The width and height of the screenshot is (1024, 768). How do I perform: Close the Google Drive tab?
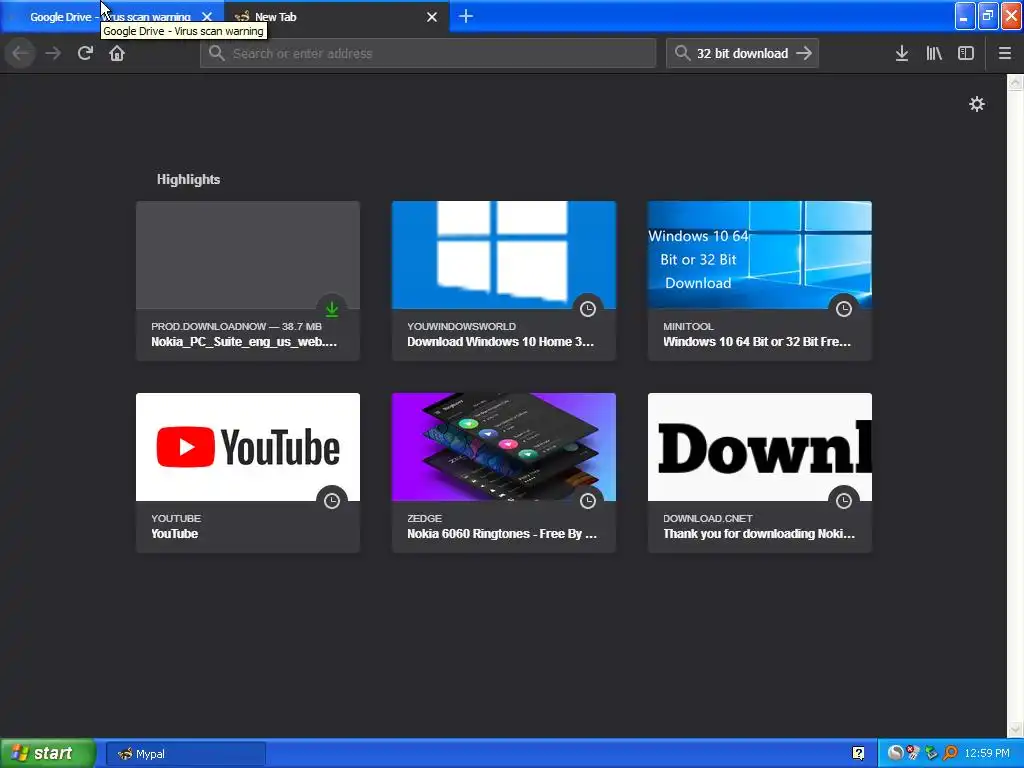pos(207,17)
